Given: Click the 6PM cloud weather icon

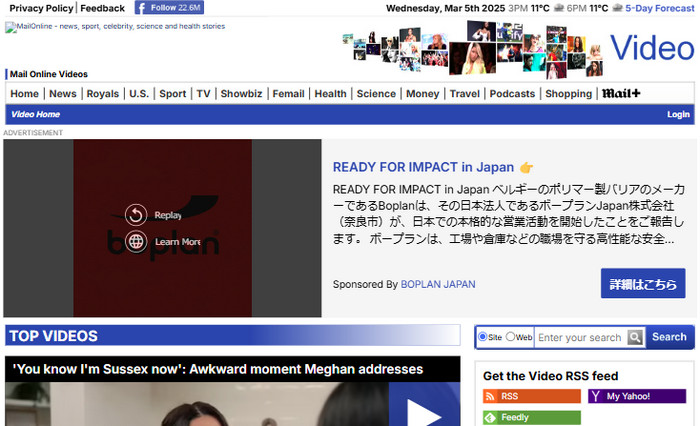Looking at the screenshot, I should pos(617,8).
